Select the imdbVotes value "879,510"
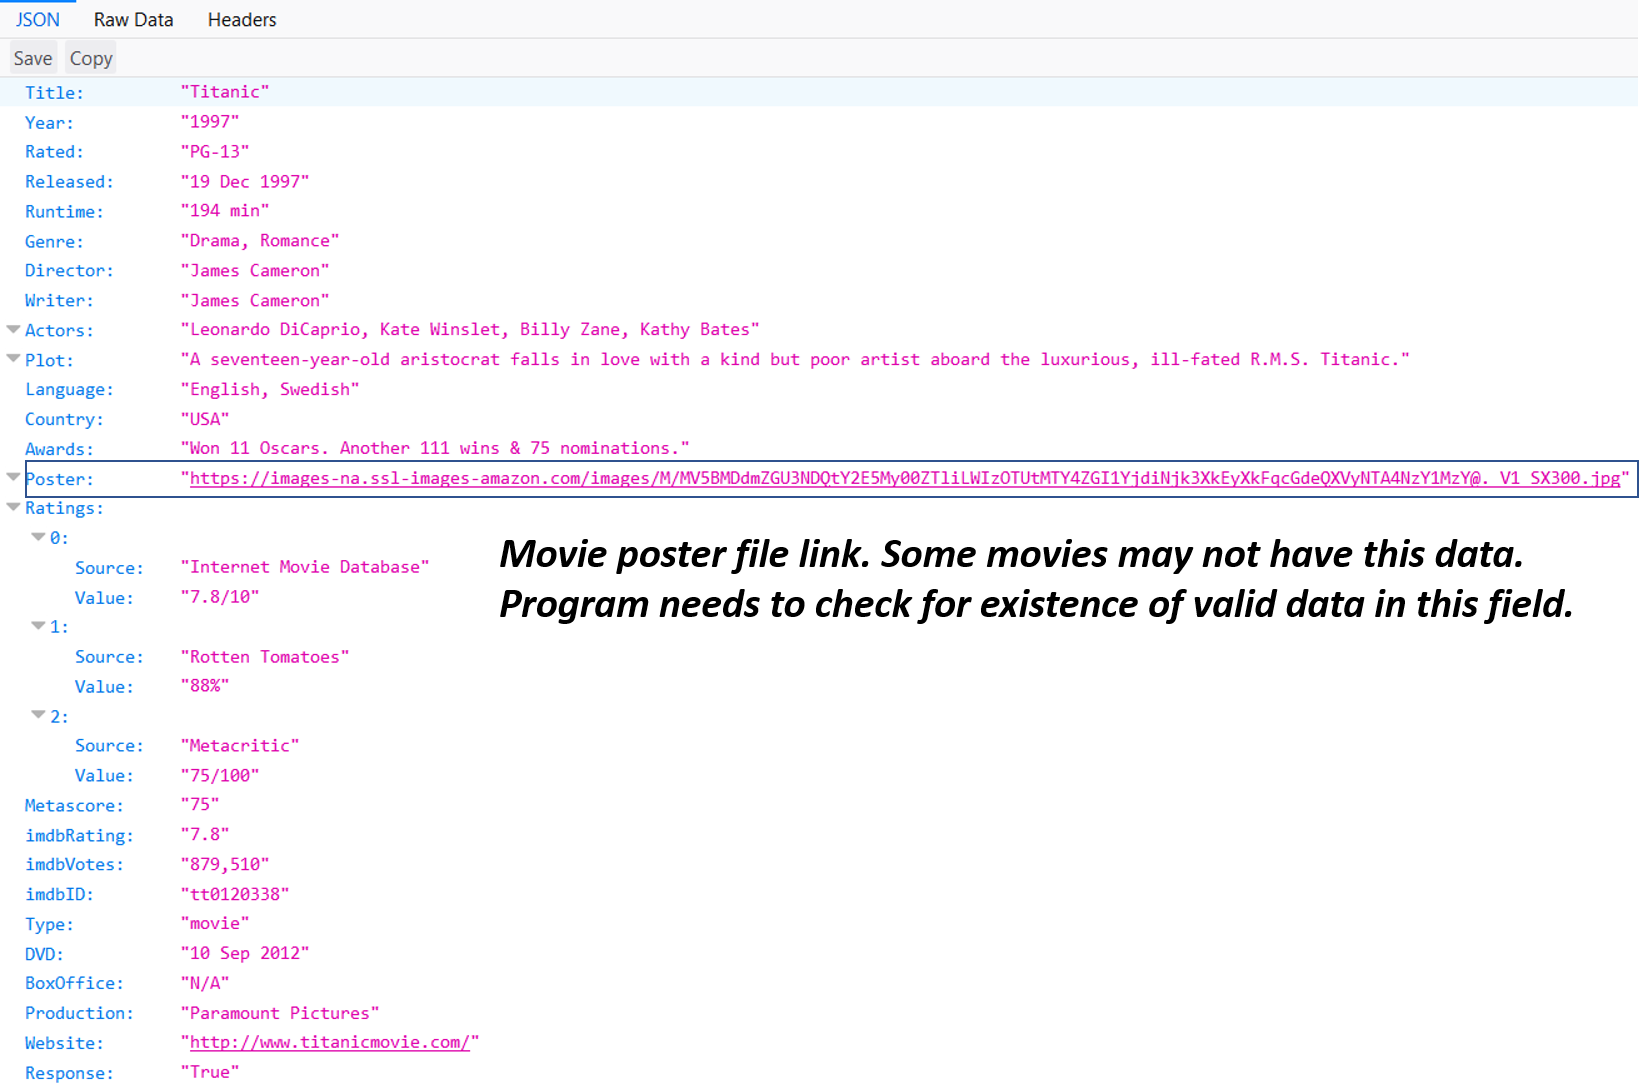The width and height of the screenshot is (1639, 1089). click(225, 864)
